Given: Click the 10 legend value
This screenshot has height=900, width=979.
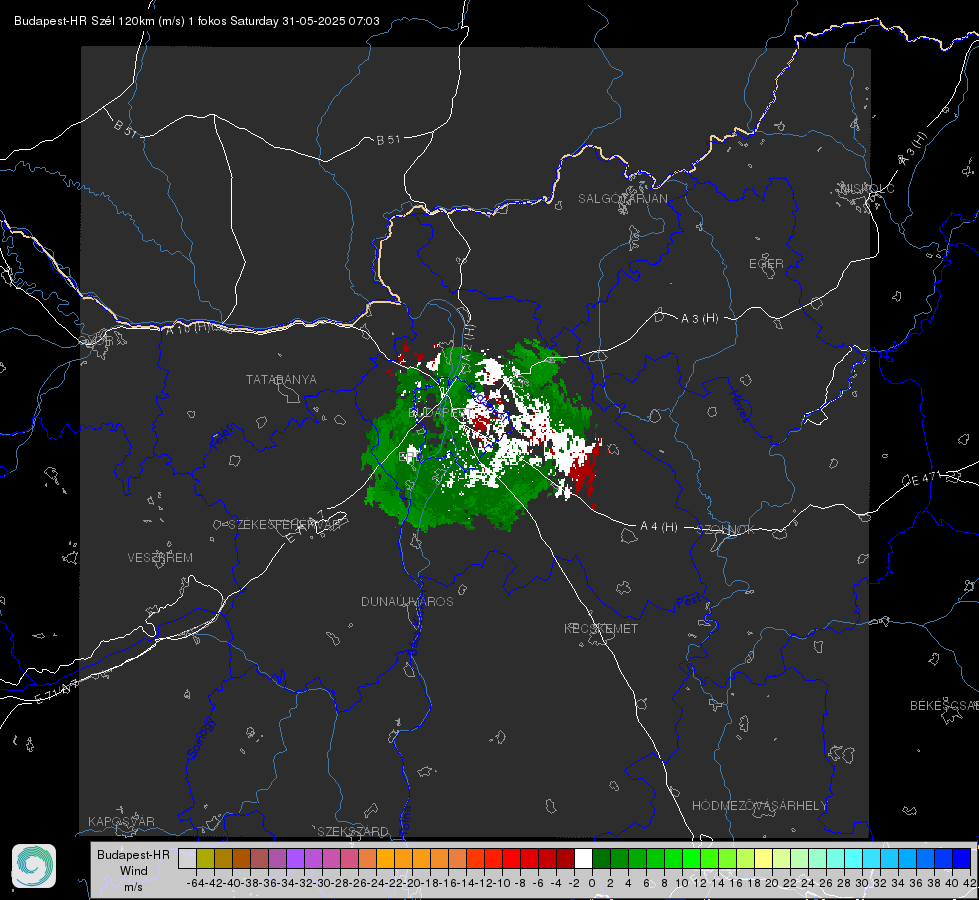Looking at the screenshot, I should 682,883.
